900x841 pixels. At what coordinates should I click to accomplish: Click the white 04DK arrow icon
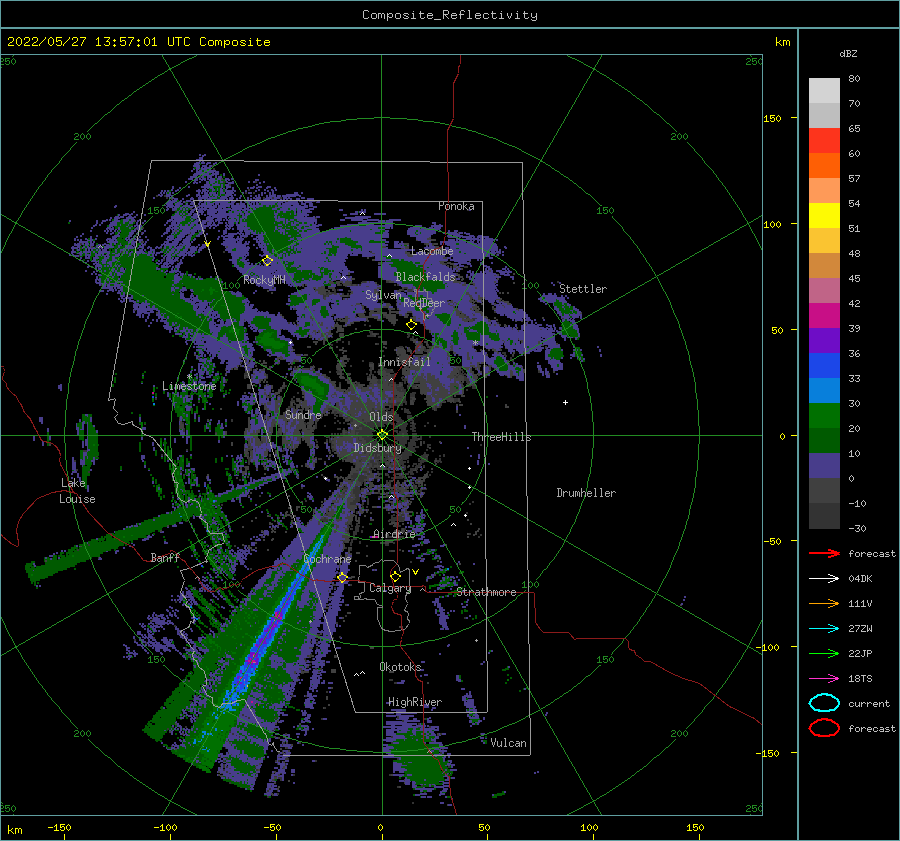click(824, 579)
